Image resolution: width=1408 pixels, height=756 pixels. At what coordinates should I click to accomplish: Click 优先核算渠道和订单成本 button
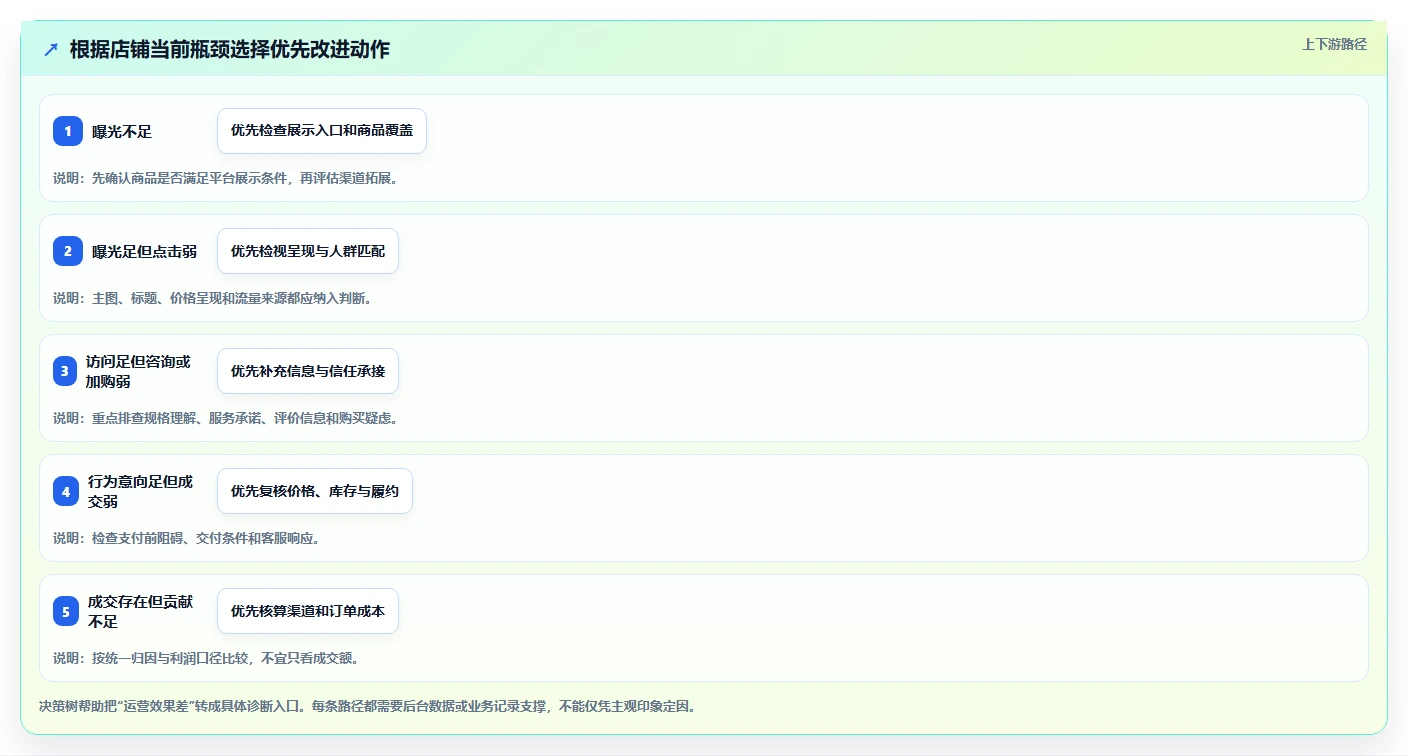pos(308,611)
